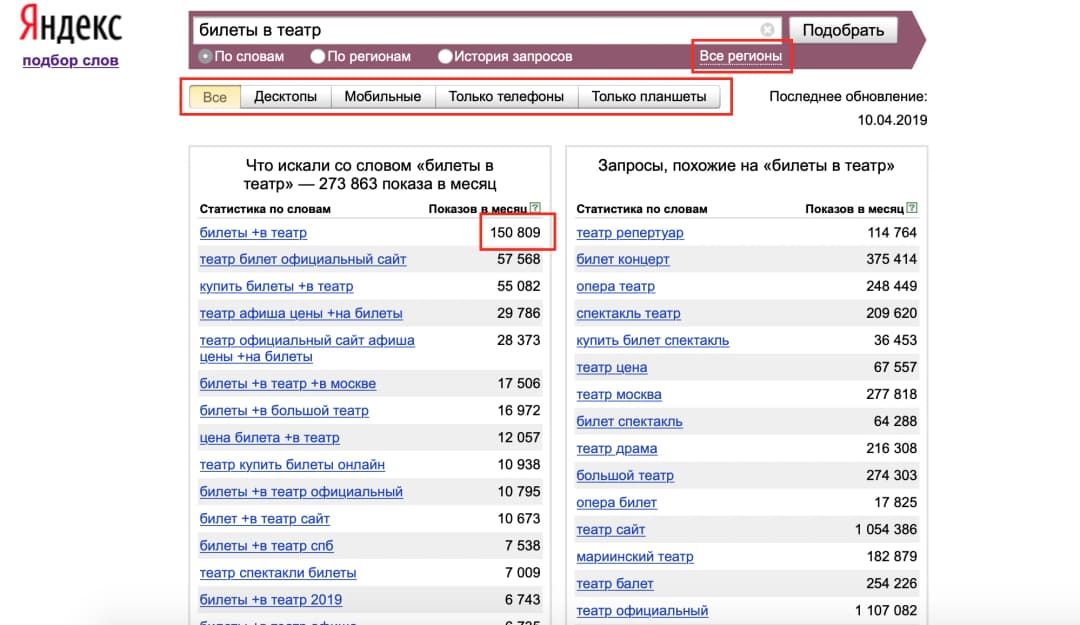
Task: Click the update date '10.04.2019'
Action: [892, 121]
